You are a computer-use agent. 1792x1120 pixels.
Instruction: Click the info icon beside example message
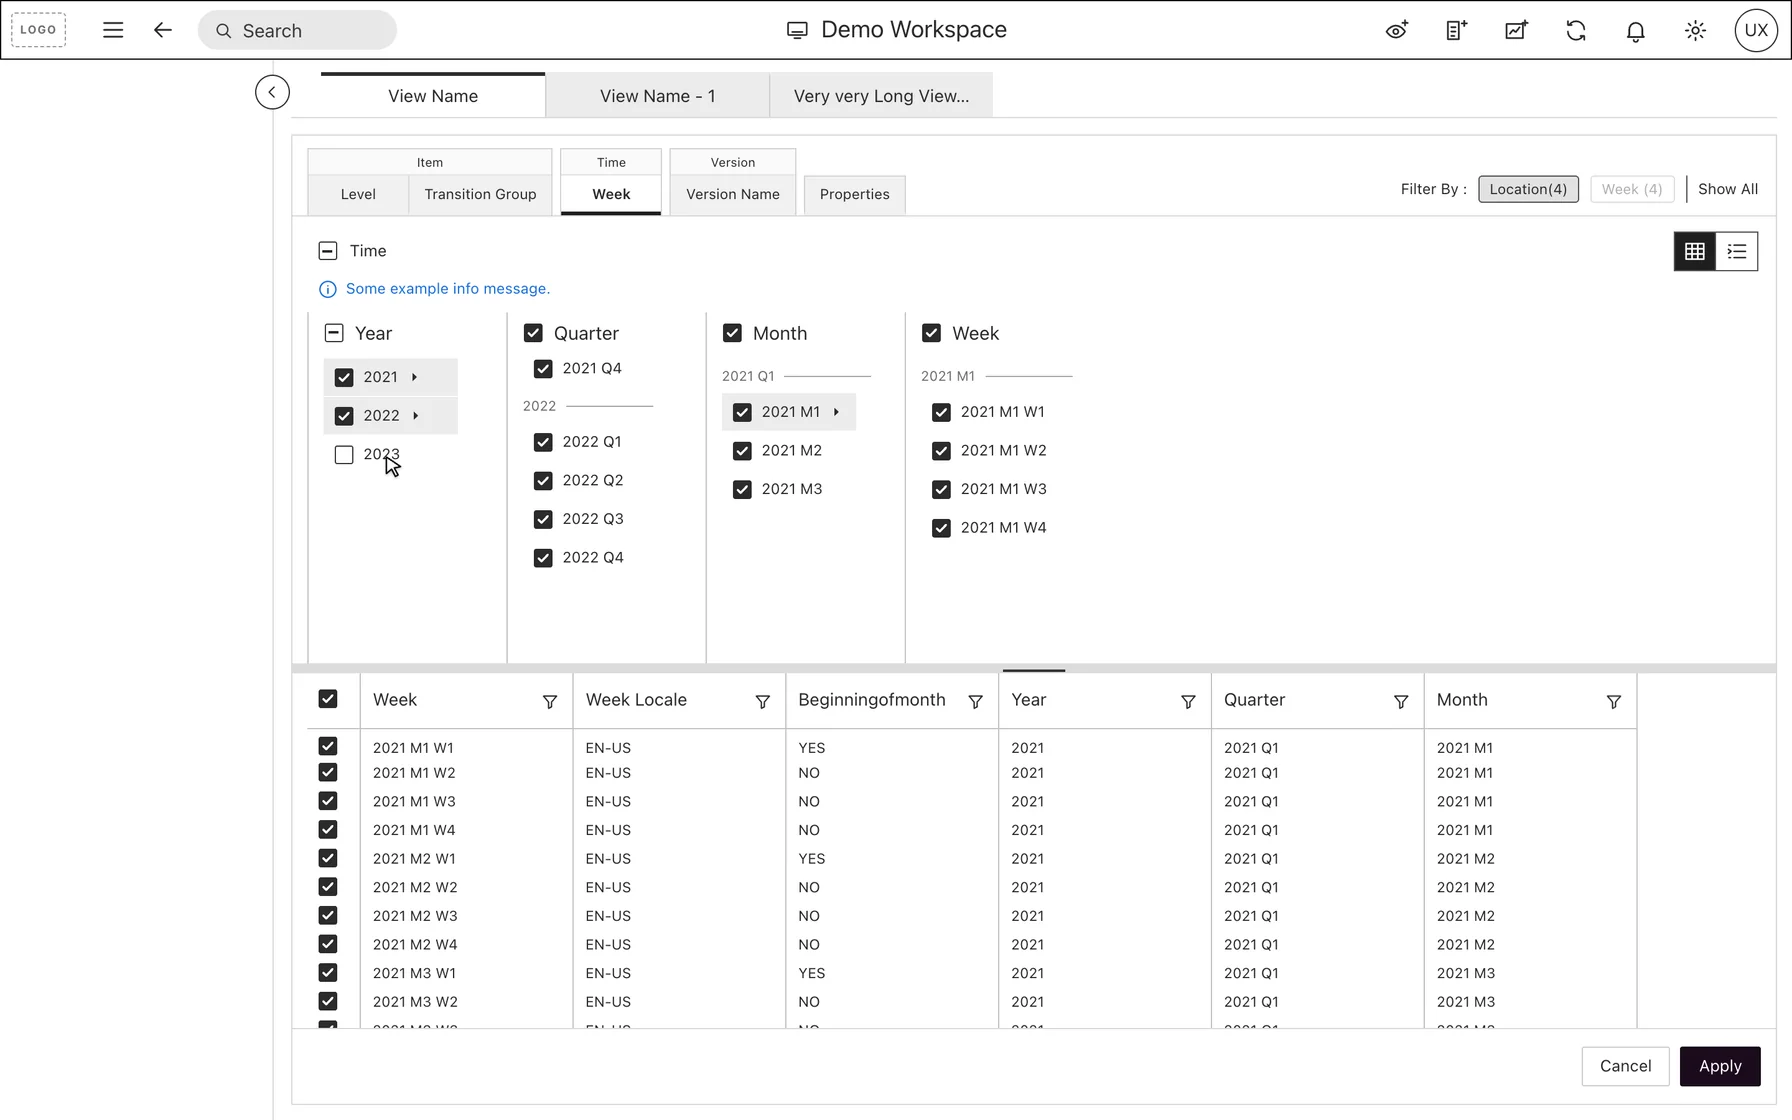tap(327, 289)
